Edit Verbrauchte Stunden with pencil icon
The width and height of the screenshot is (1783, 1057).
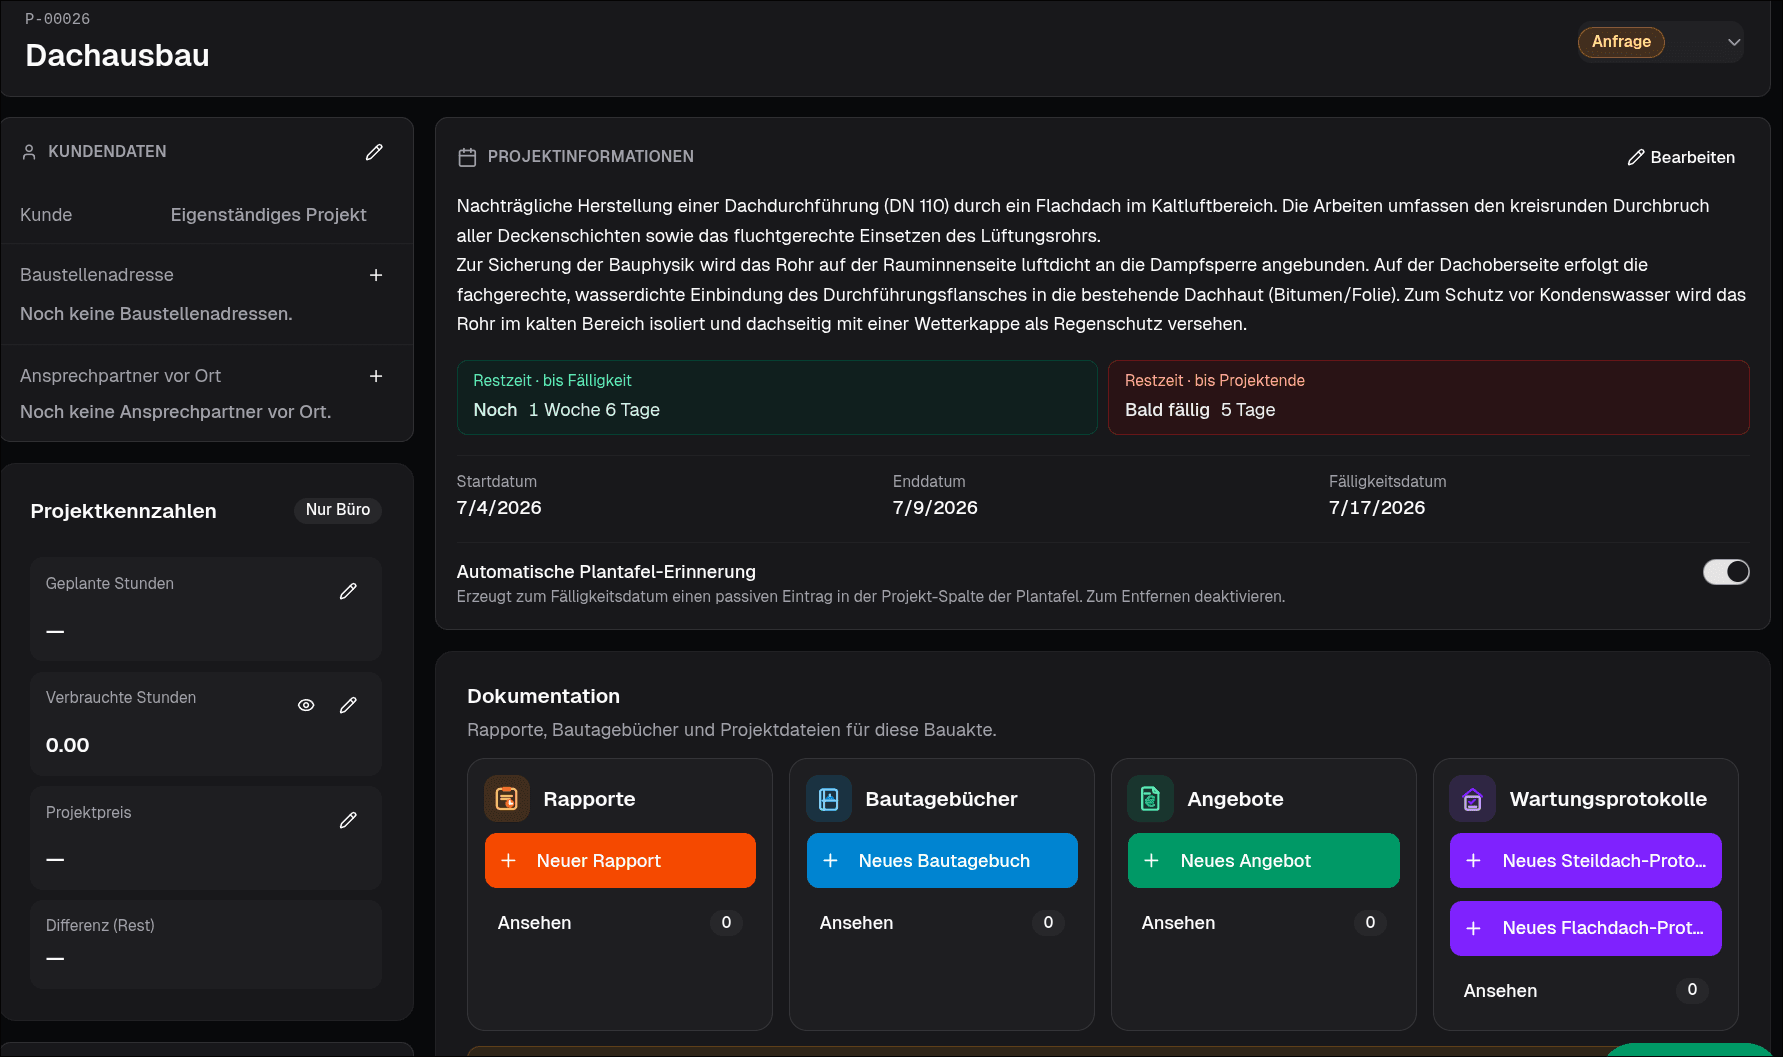[348, 705]
